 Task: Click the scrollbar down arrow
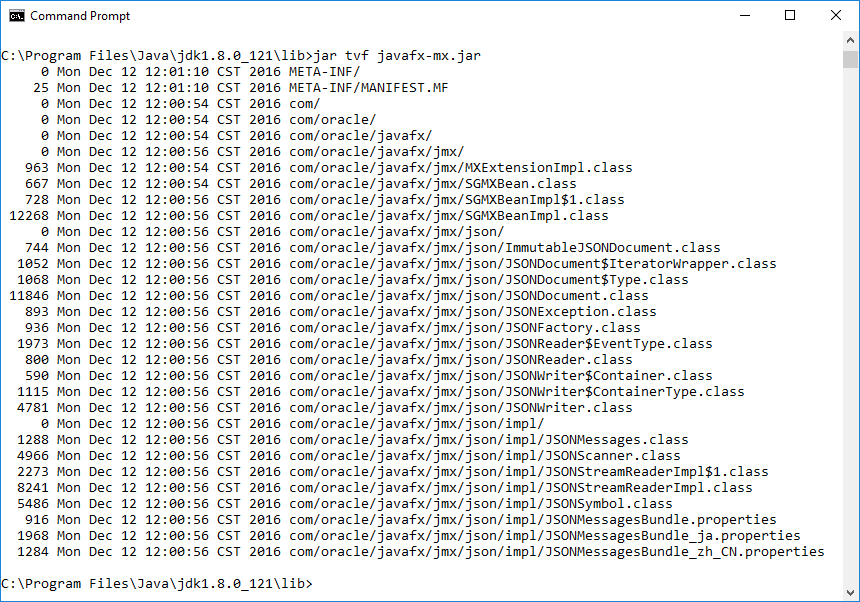tap(850, 593)
